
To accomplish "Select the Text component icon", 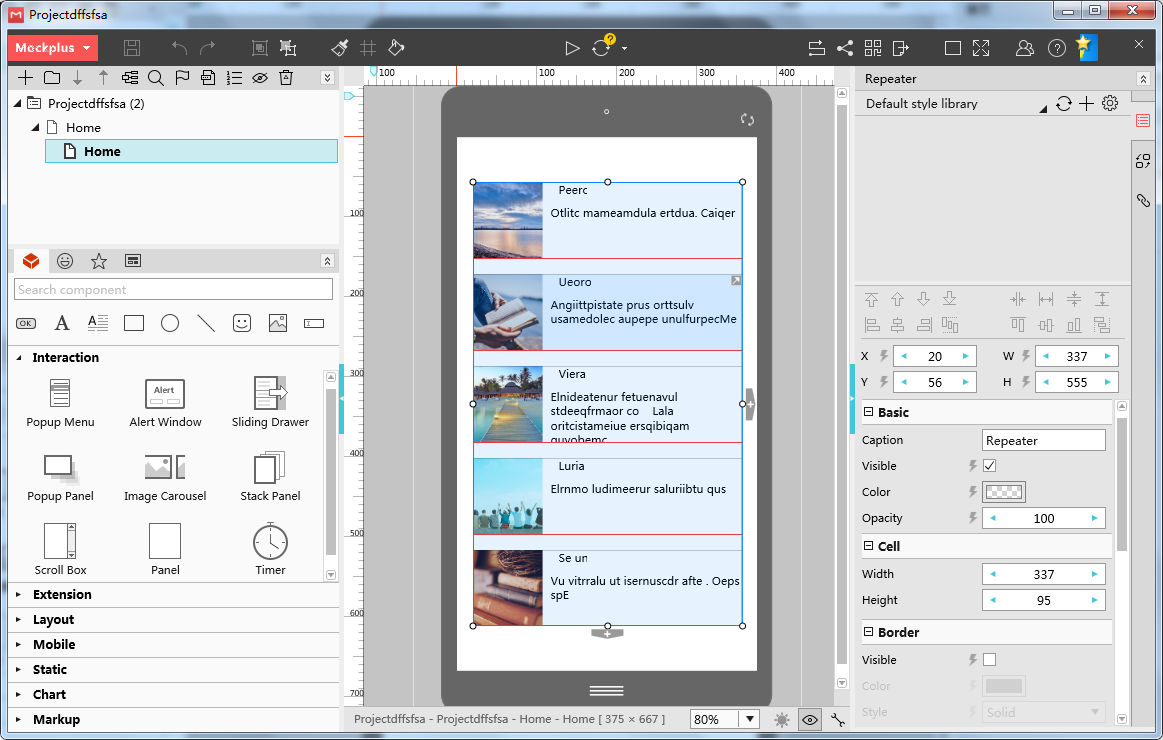I will coord(62,323).
